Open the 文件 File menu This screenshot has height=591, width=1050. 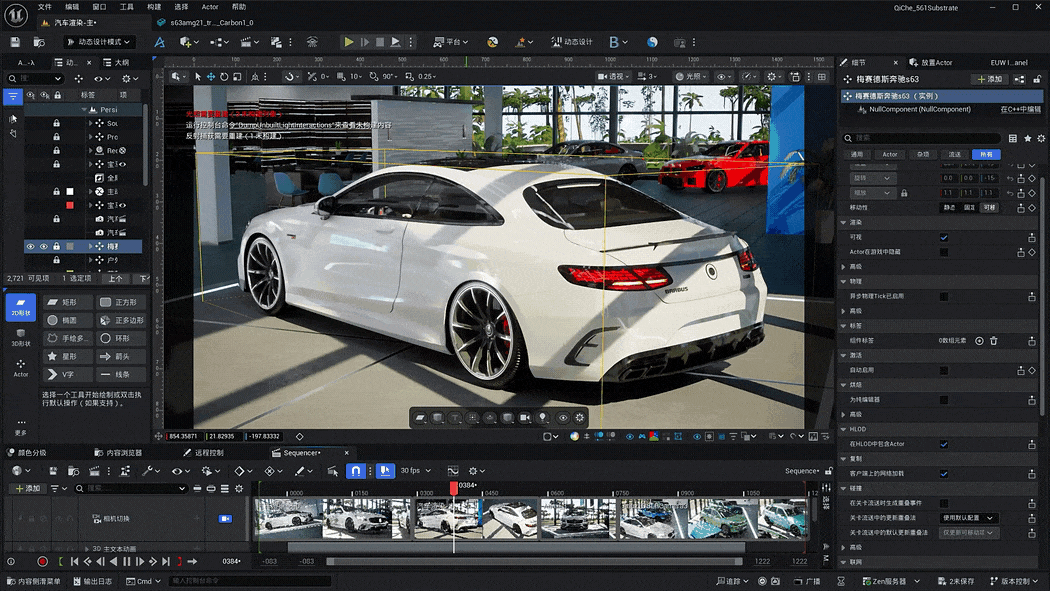coord(45,7)
